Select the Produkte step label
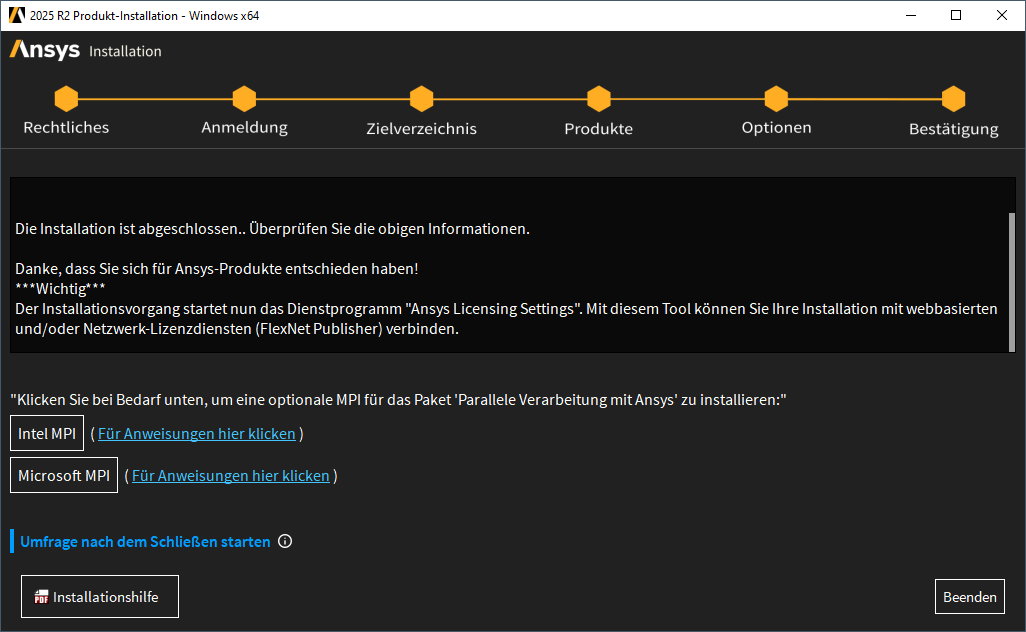Screen dimensions: 1026x632 pyautogui.click(x=599, y=128)
